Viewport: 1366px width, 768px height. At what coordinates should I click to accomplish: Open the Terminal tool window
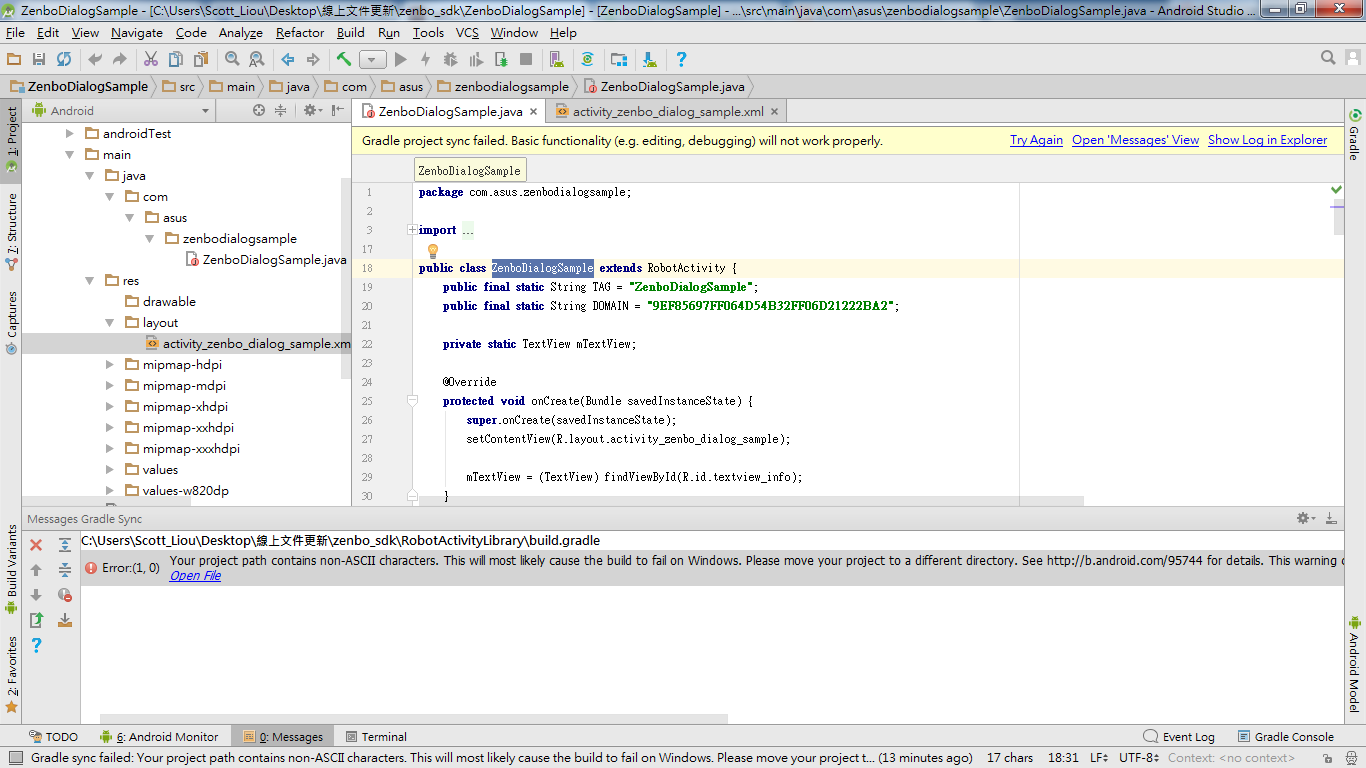375,737
